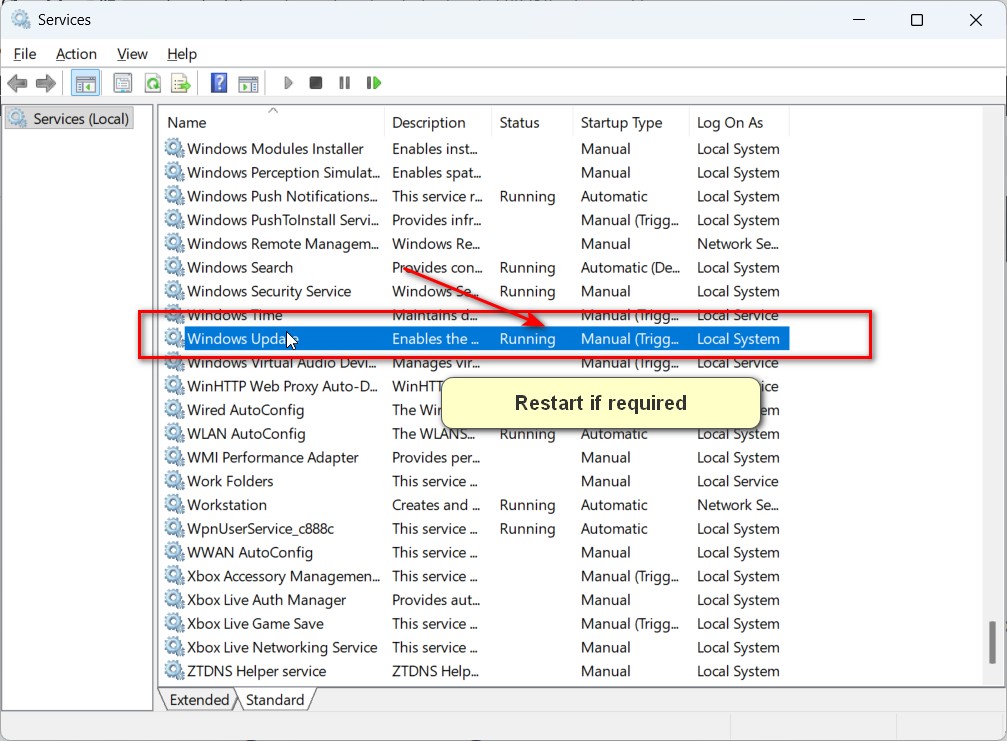Viewport: 1007px width, 741px height.
Task: Click Automatic startup type of Workstation
Action: tap(614, 505)
